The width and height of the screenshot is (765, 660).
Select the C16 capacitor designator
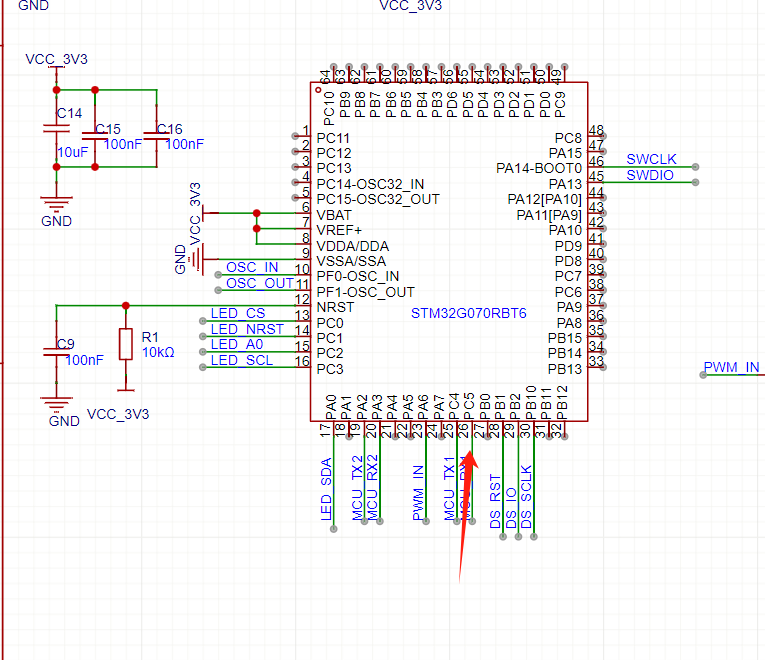coord(170,129)
